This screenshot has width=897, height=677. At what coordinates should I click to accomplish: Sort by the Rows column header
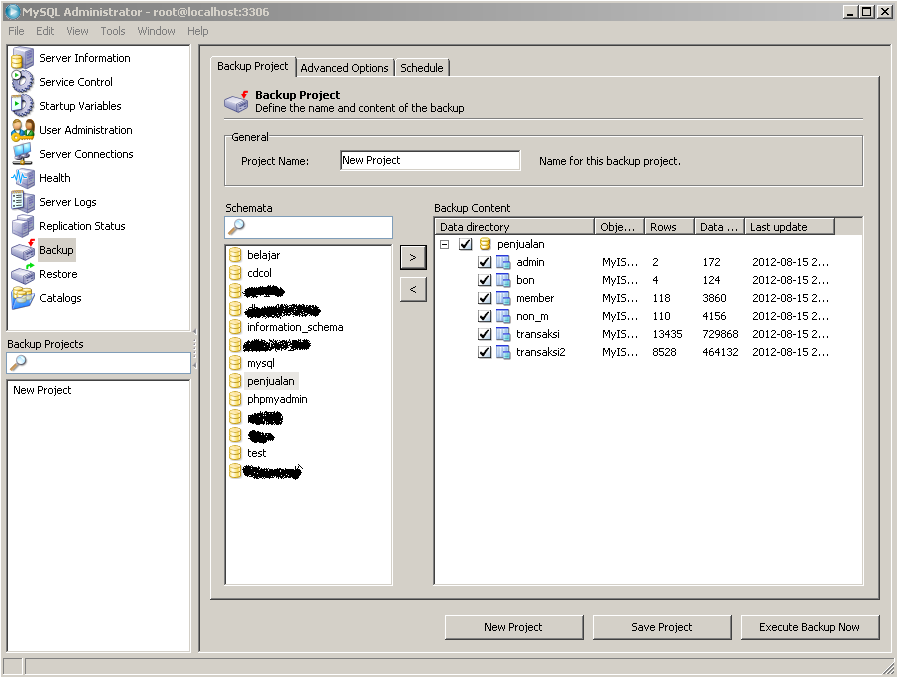coord(669,227)
